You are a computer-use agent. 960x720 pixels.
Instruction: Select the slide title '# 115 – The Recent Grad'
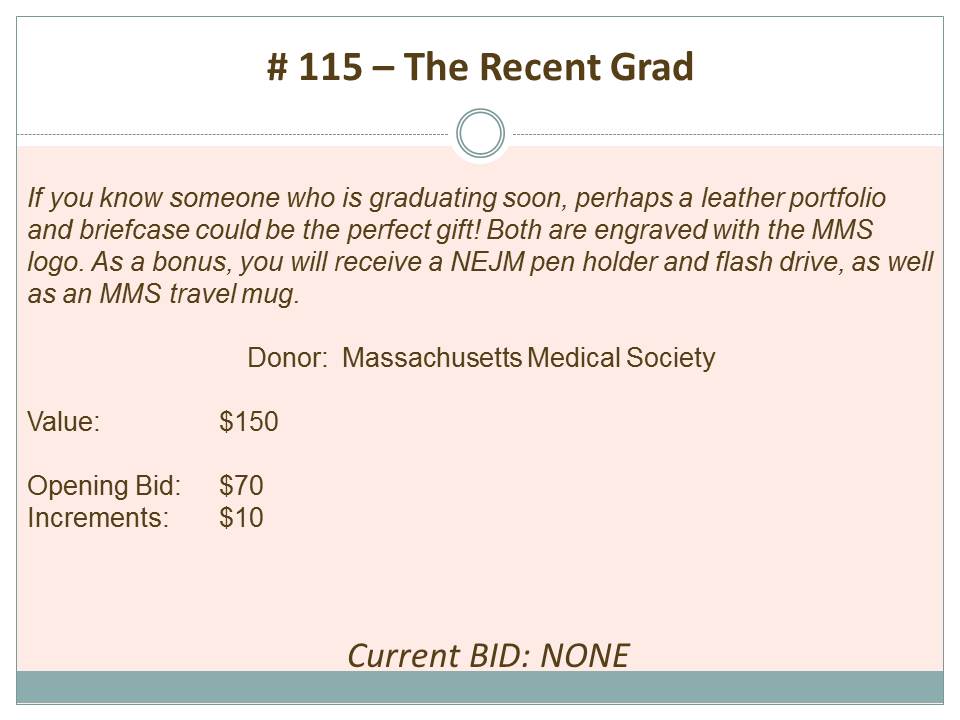pyautogui.click(x=480, y=66)
